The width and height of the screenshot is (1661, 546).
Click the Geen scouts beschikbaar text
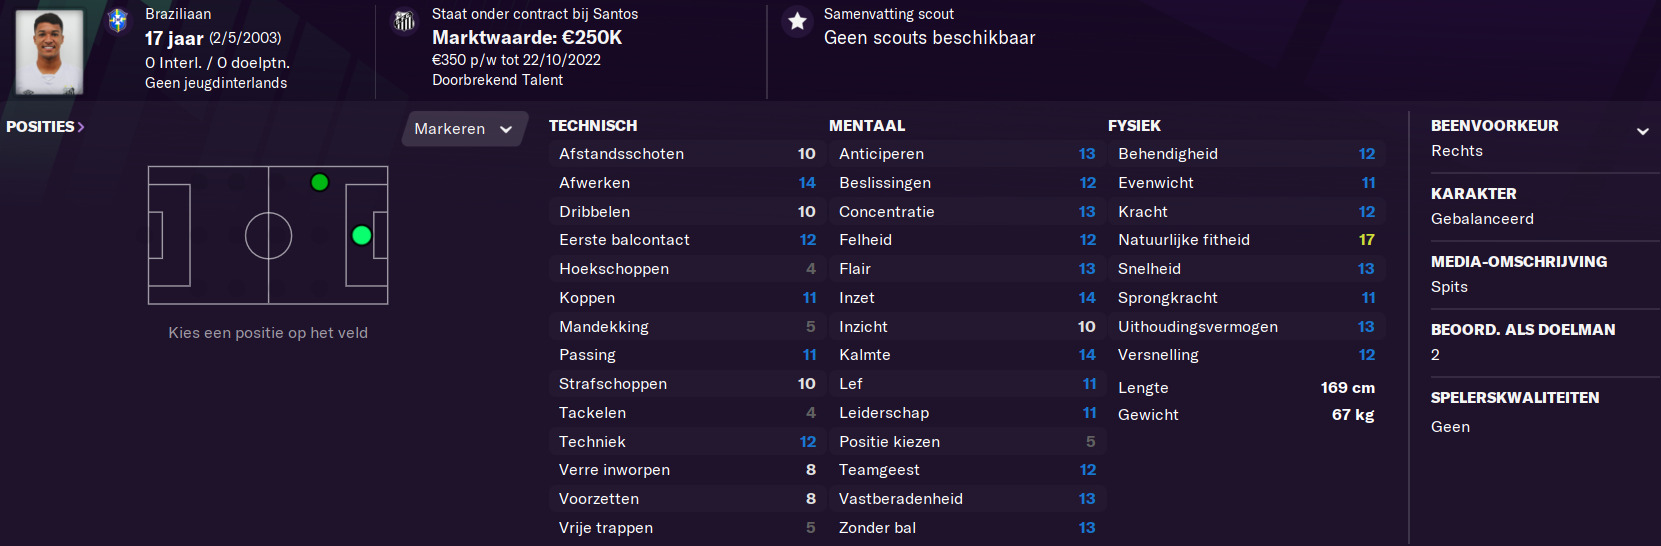929,38
